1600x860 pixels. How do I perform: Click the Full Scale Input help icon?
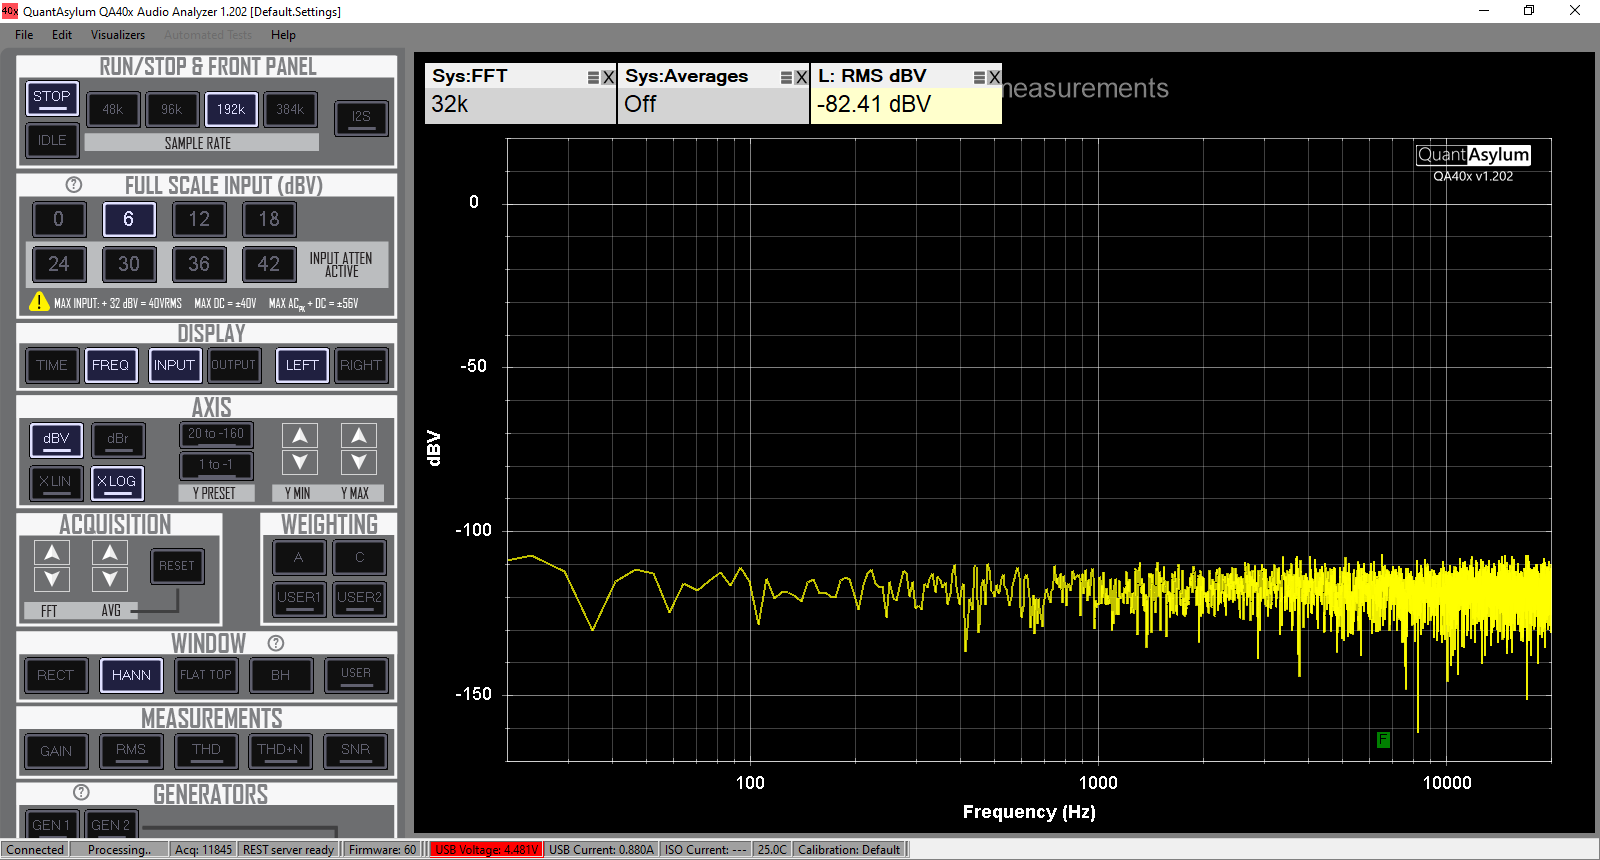pyautogui.click(x=74, y=185)
